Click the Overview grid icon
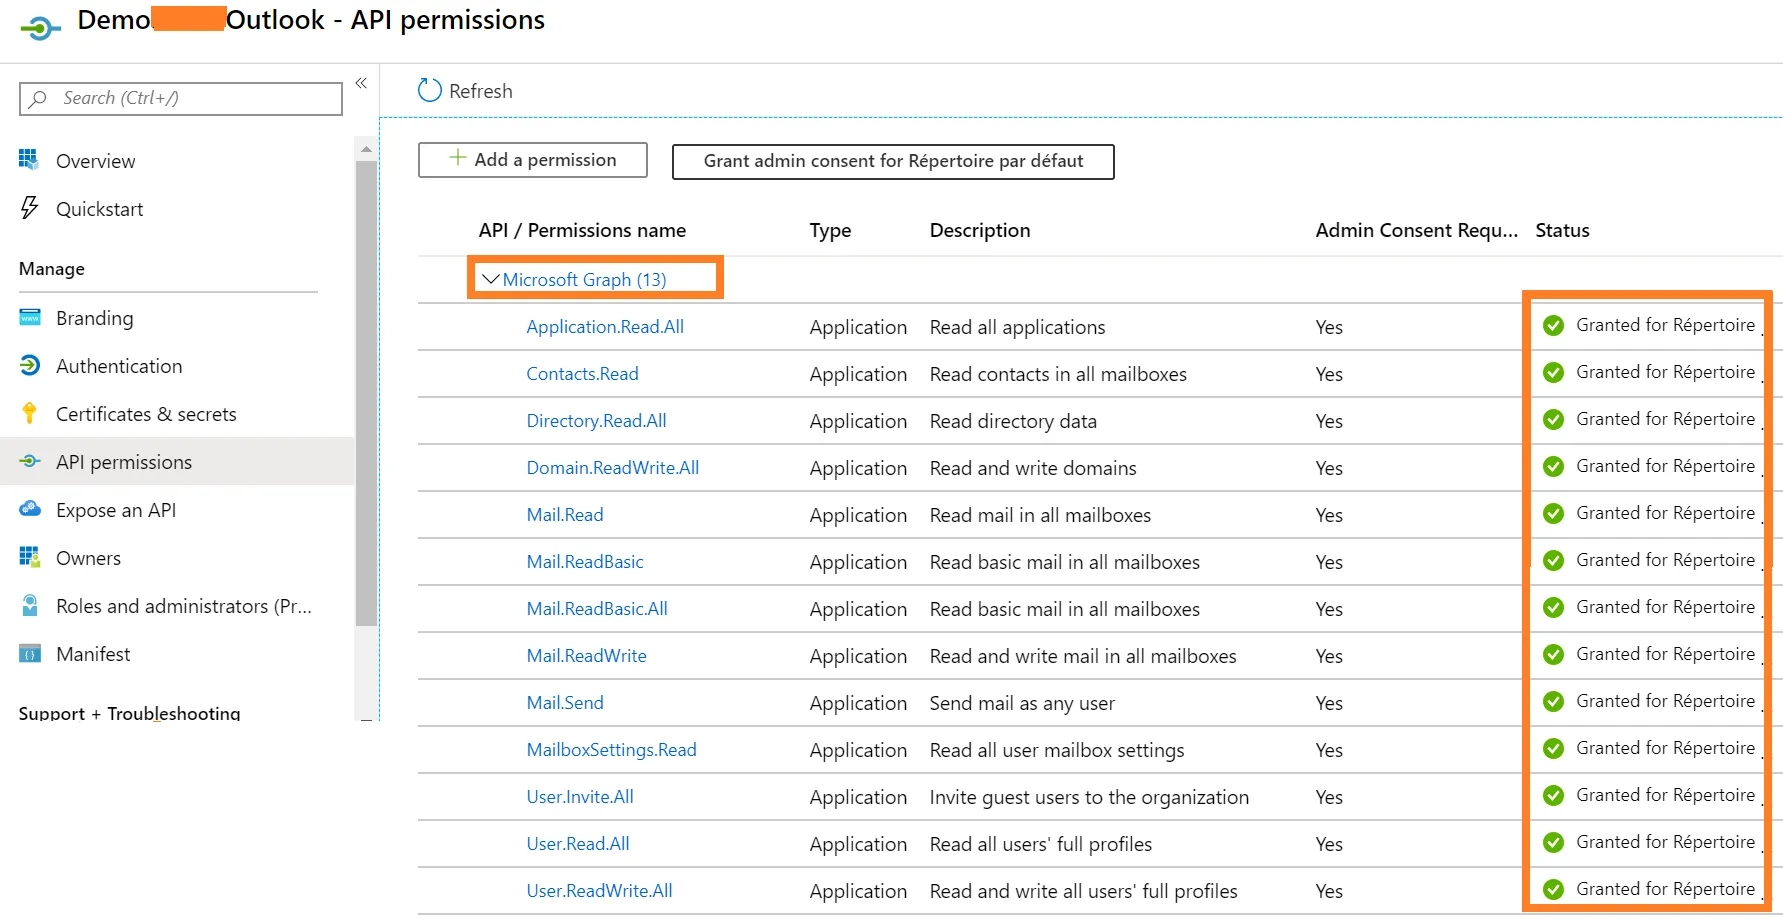The image size is (1783, 918). [x=28, y=160]
